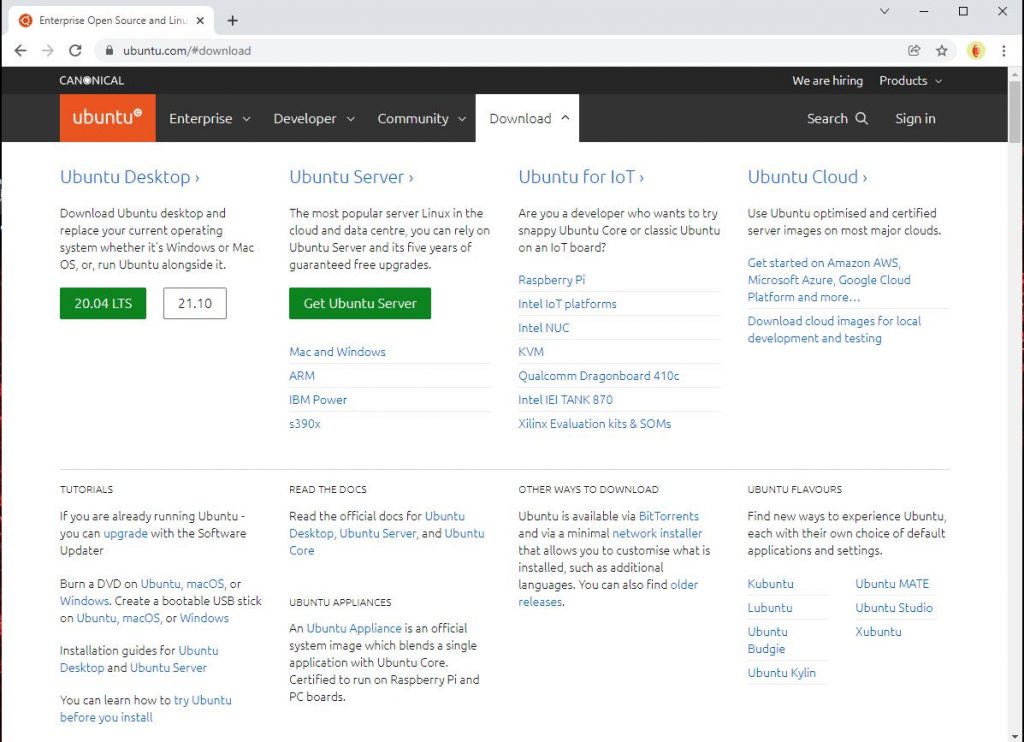1024x742 pixels.
Task: Open the browser profile avatar
Action: 976,50
